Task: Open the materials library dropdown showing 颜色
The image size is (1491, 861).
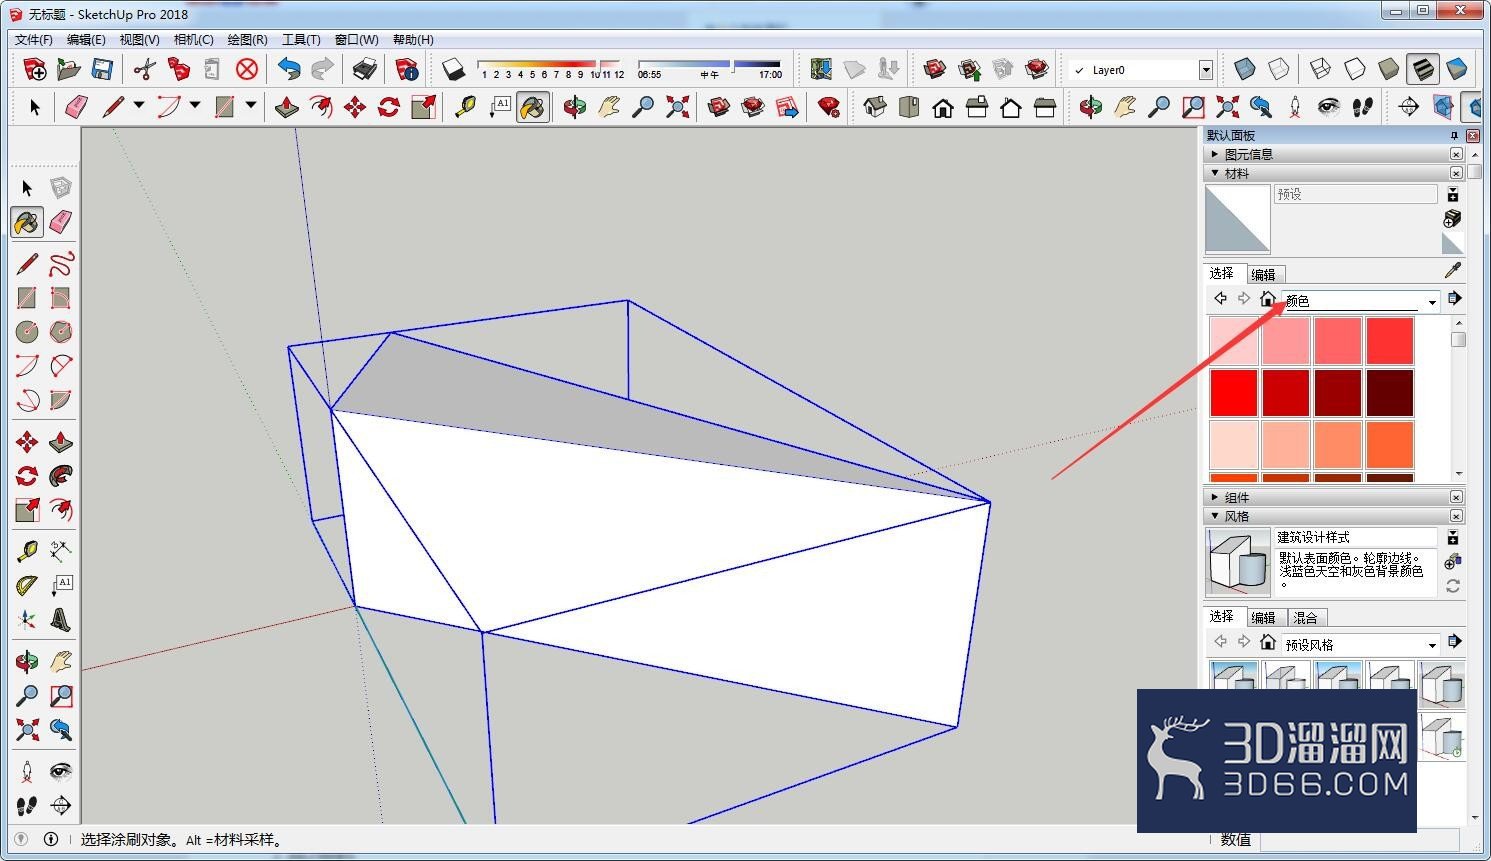Action: pyautogui.click(x=1361, y=301)
